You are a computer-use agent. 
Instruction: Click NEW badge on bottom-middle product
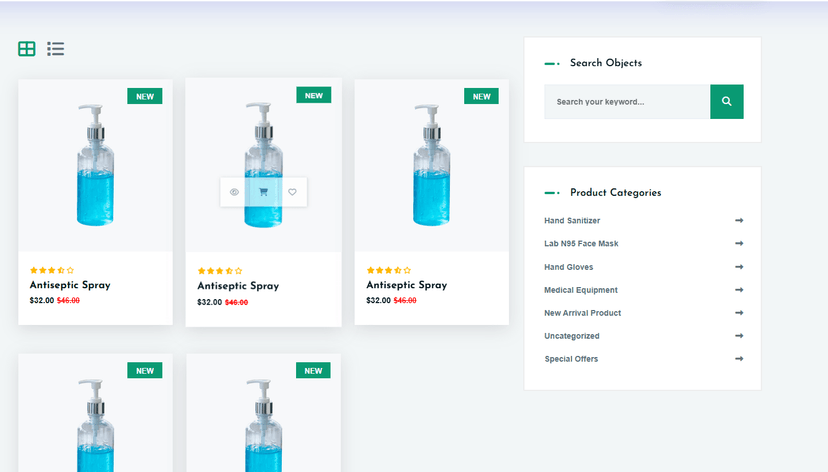click(313, 371)
